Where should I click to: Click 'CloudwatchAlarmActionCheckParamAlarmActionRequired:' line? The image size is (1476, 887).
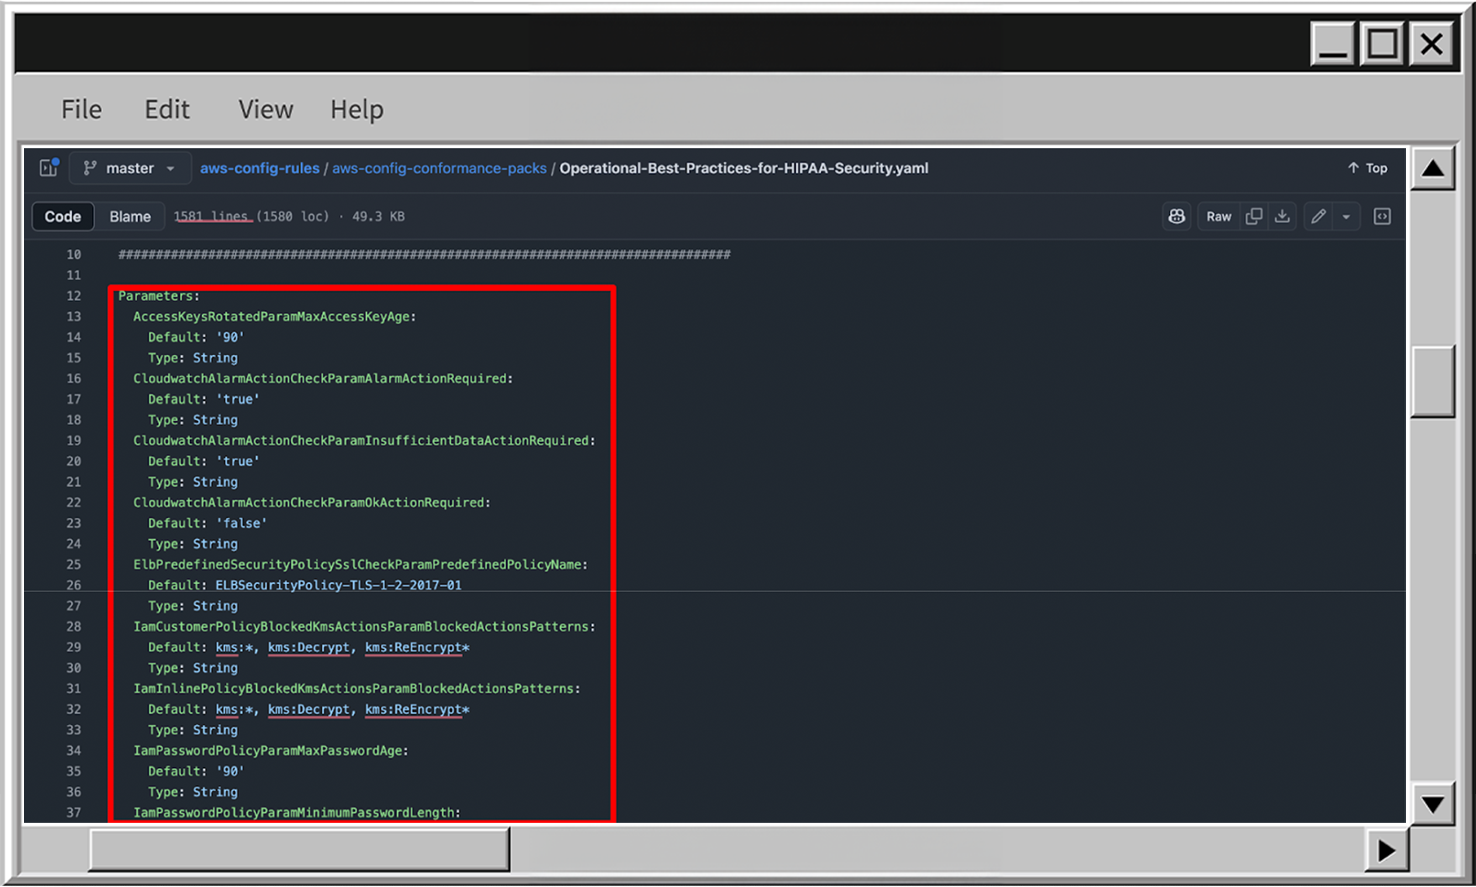323,379
